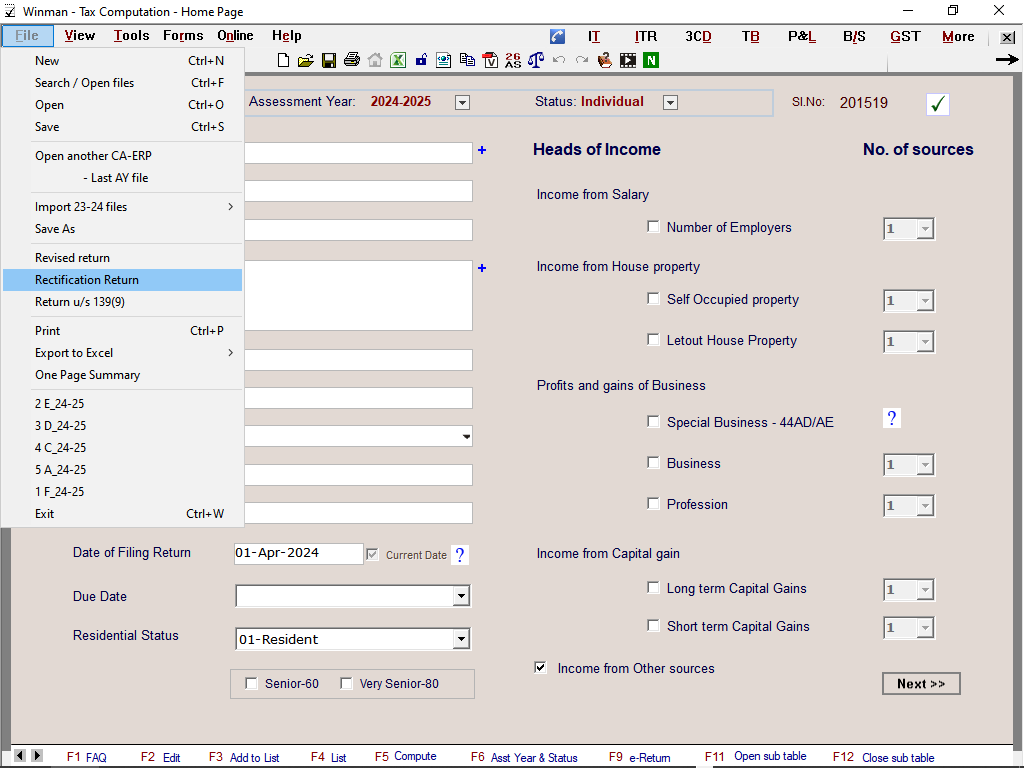Tick the Self Occupied property checkbox

pyautogui.click(x=654, y=299)
